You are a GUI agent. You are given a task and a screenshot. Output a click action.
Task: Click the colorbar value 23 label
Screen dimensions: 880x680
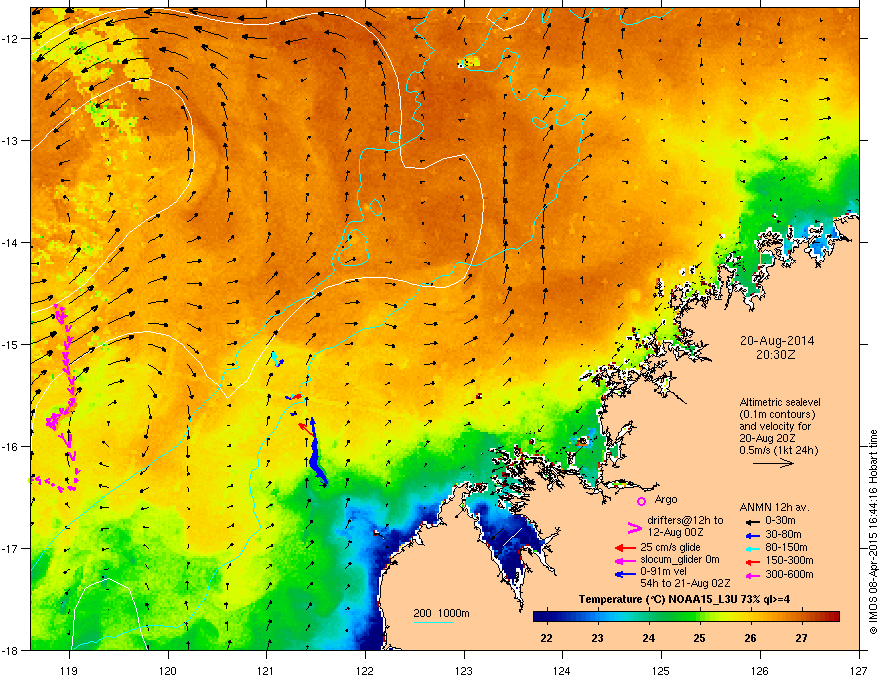pyautogui.click(x=597, y=638)
